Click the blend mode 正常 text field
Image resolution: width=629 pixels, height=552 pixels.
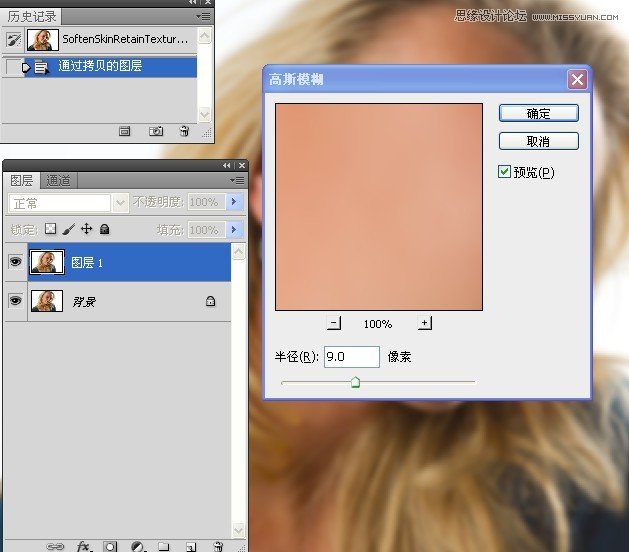point(59,203)
